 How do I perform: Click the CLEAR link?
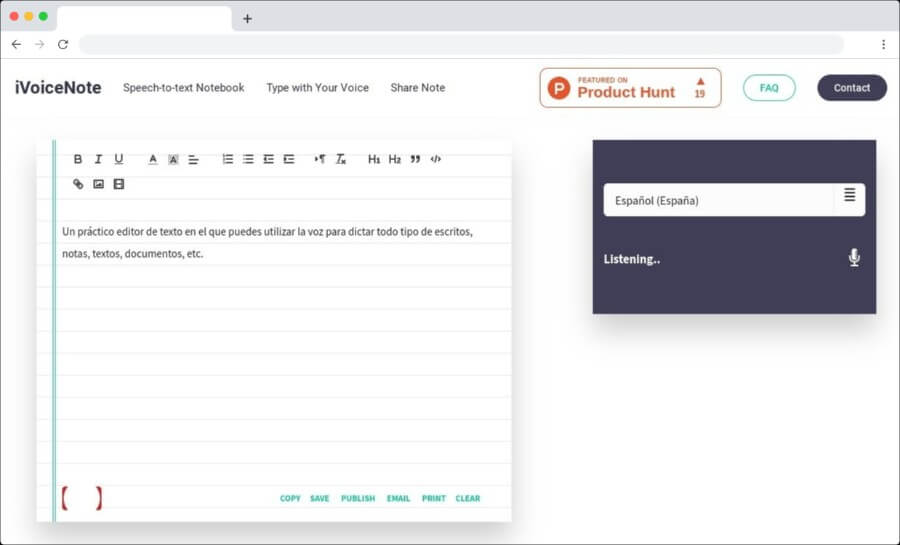click(468, 499)
